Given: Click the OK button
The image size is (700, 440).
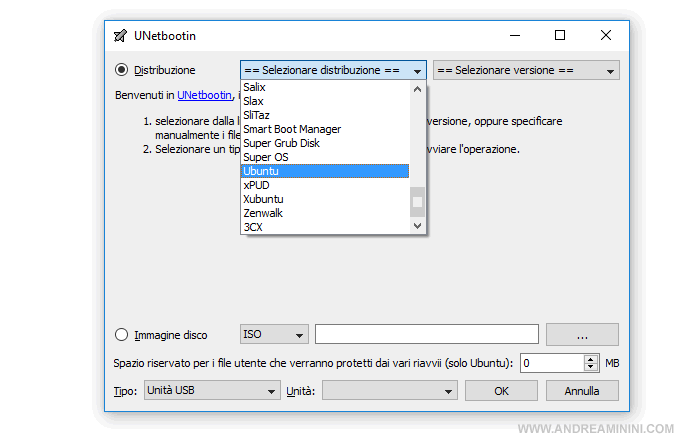Looking at the screenshot, I should [x=501, y=391].
